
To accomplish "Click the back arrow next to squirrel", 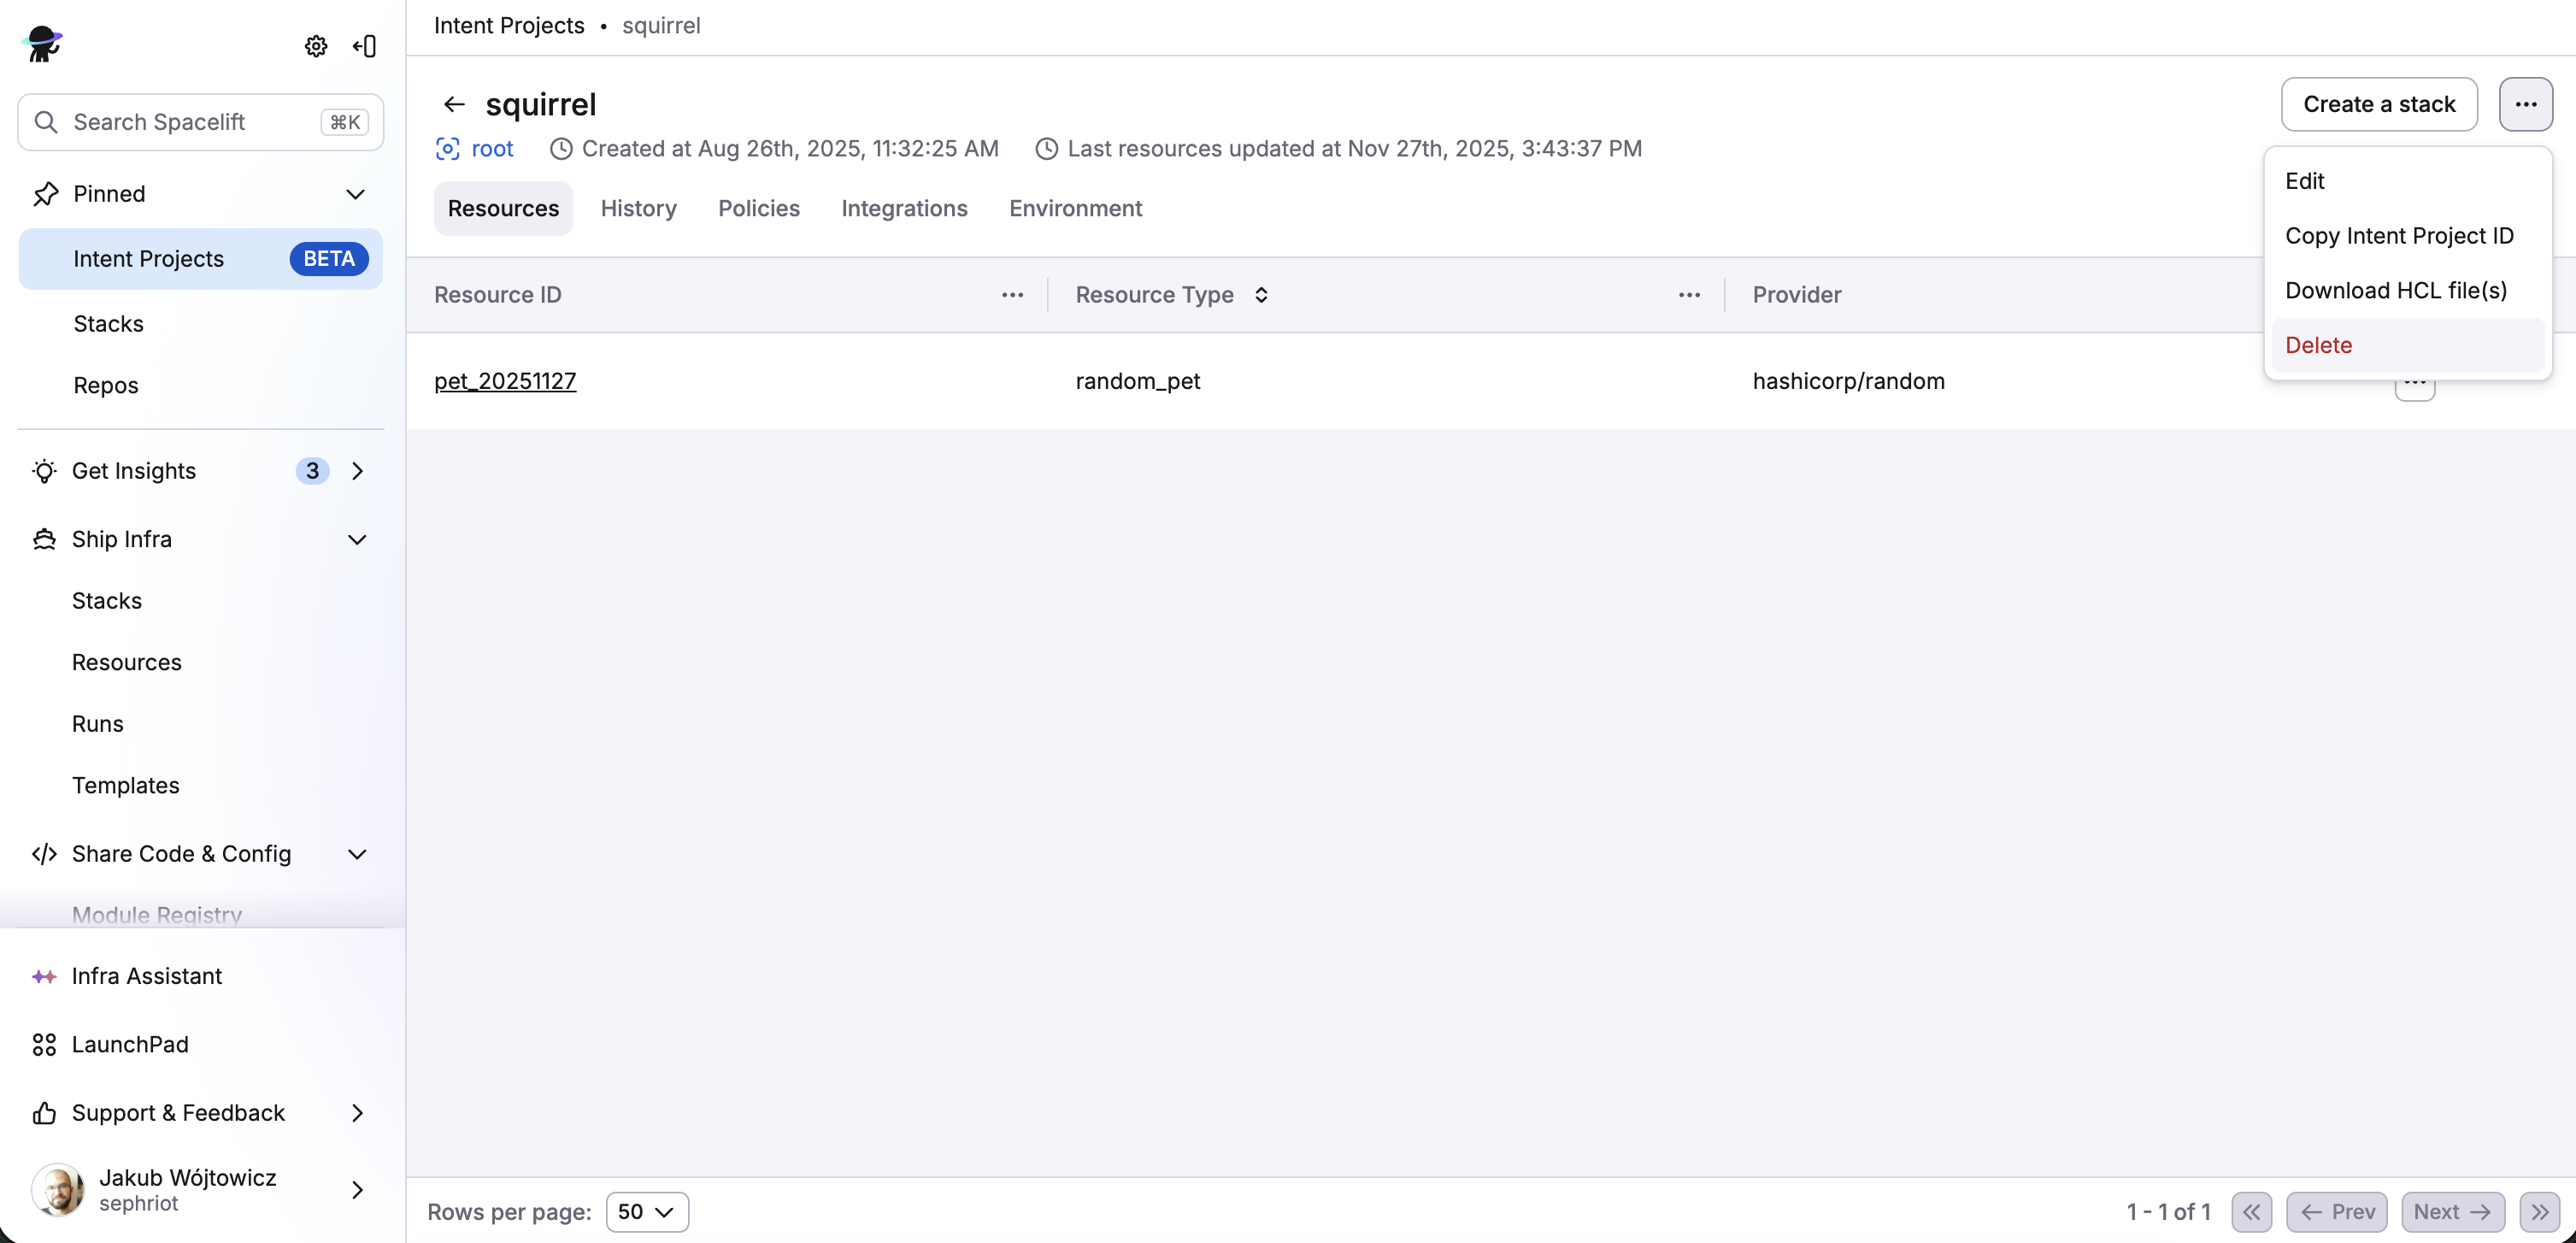I will [455, 104].
